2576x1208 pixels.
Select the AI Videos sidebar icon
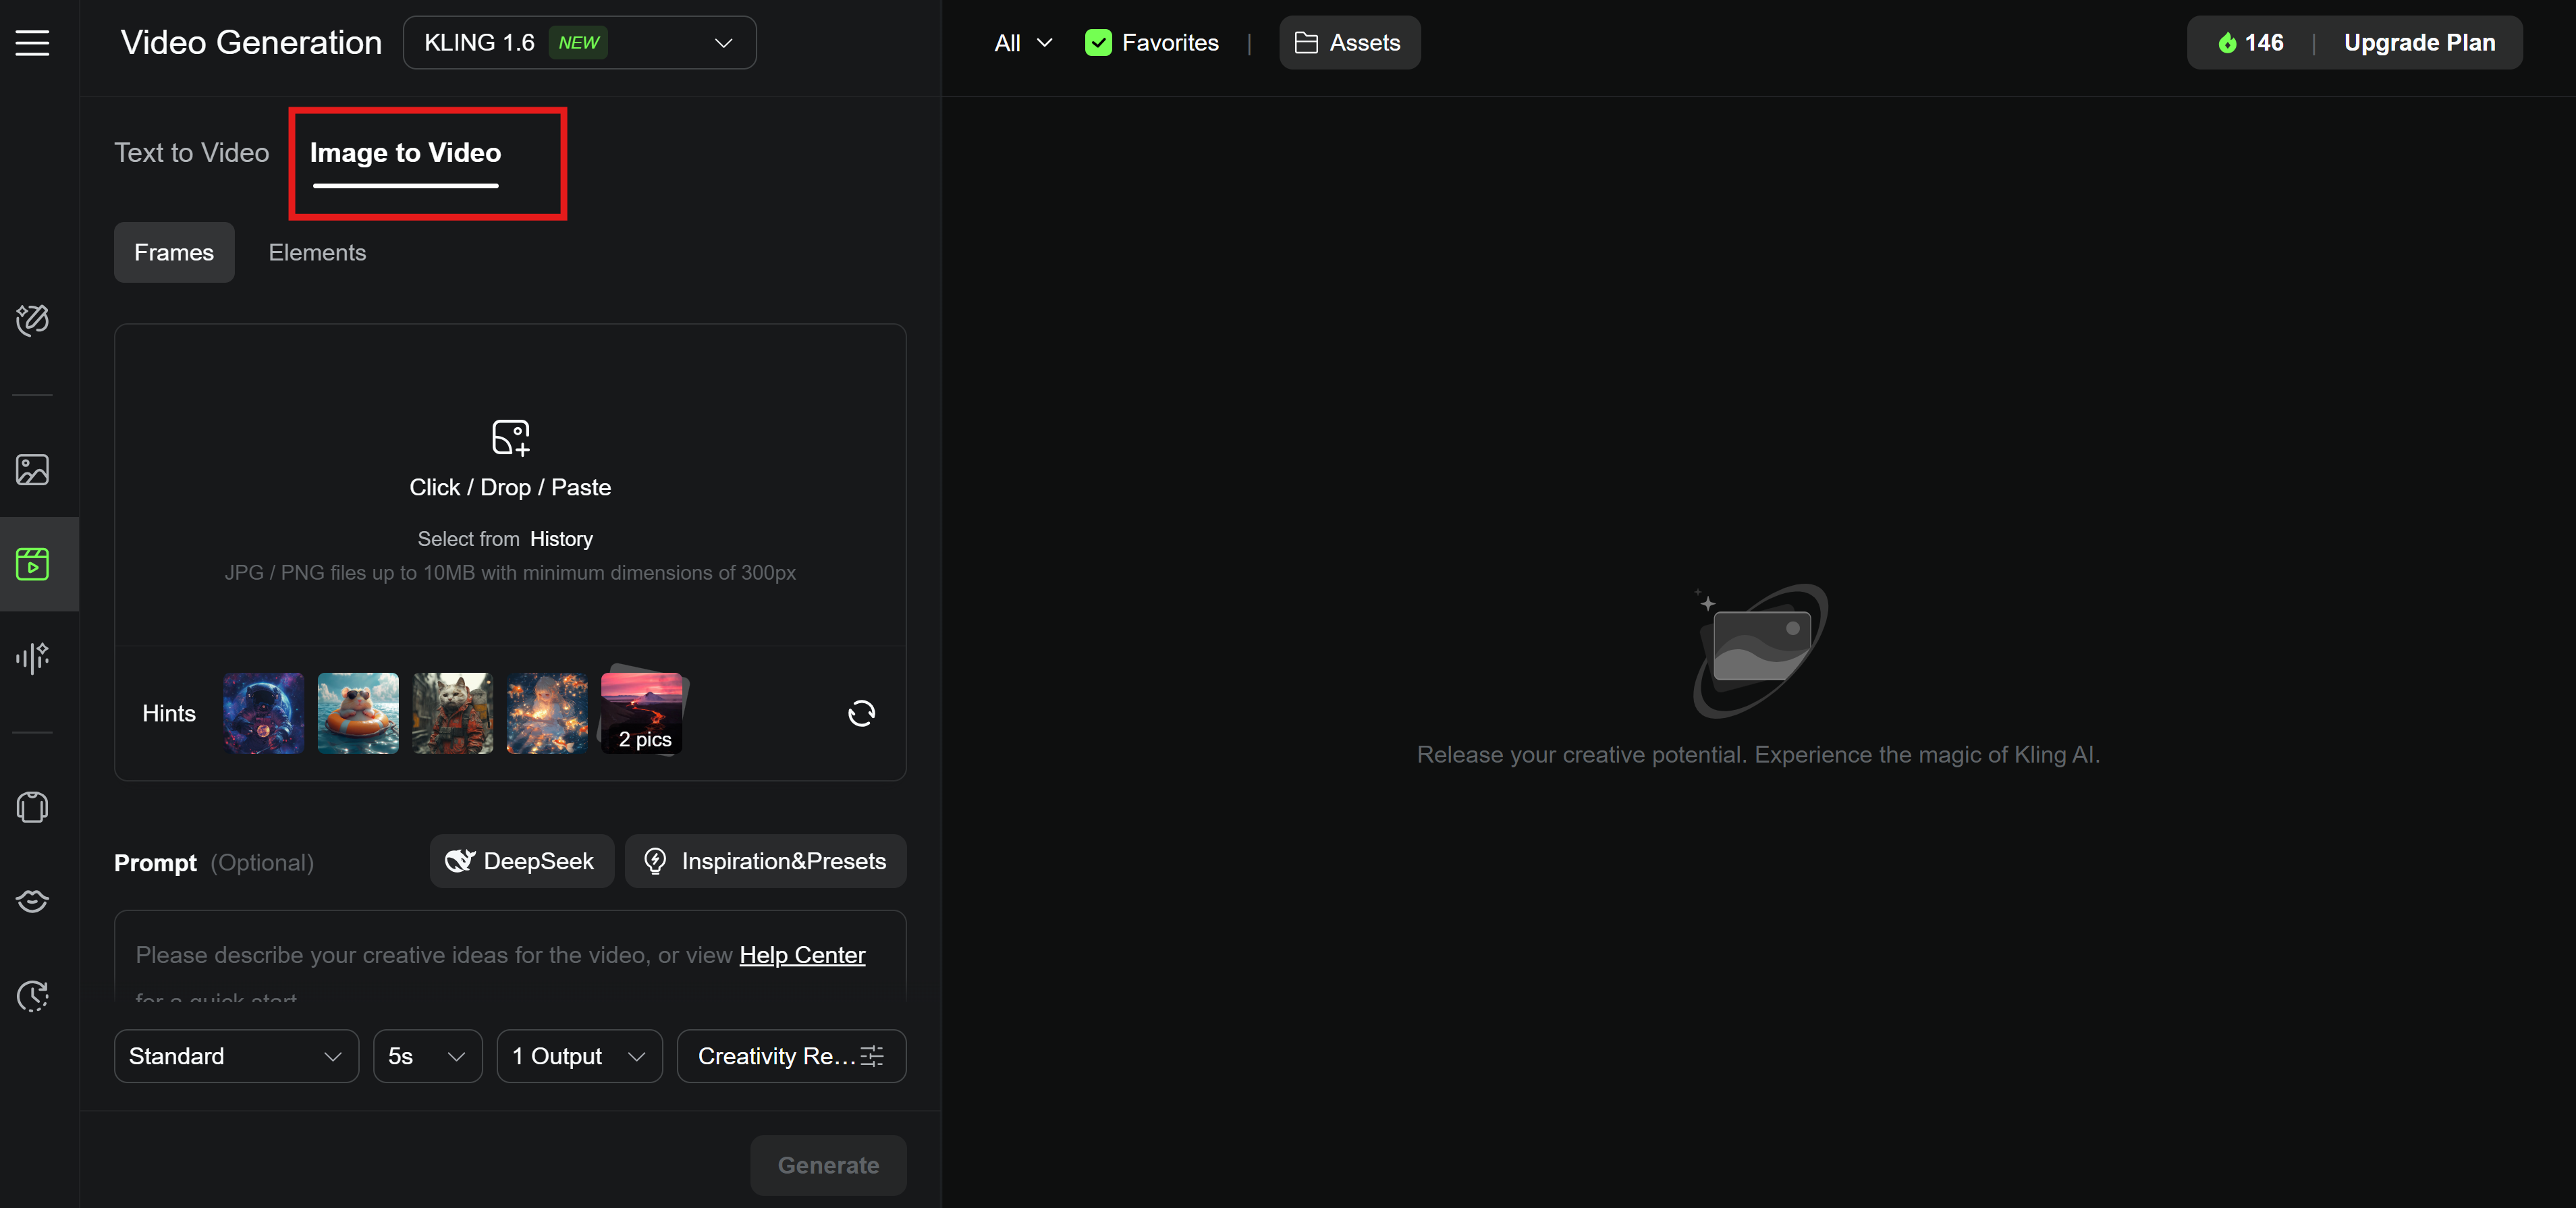pos(32,564)
